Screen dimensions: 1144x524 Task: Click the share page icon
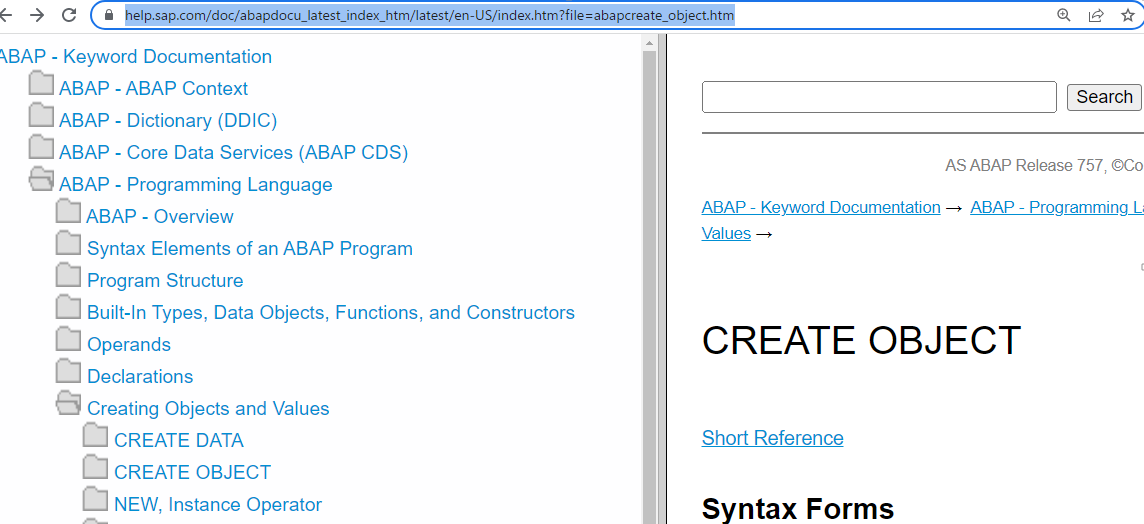(1096, 15)
